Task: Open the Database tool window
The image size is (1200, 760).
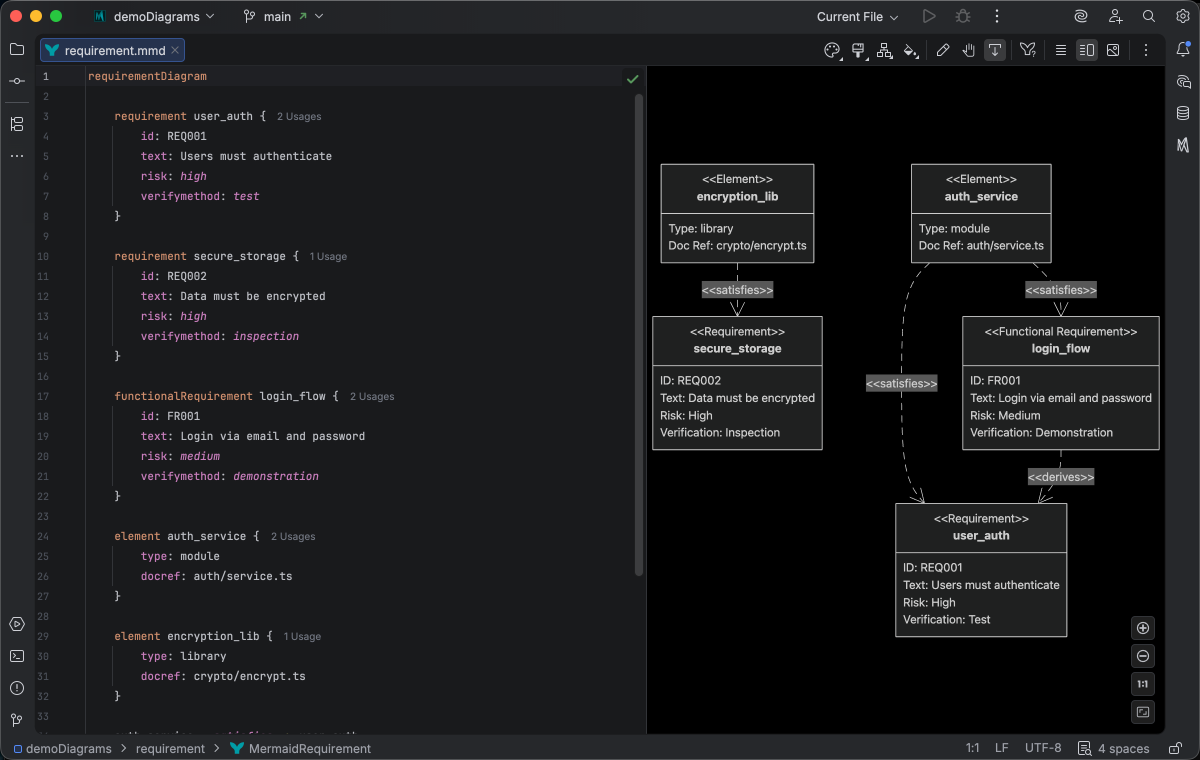Action: [1183, 113]
